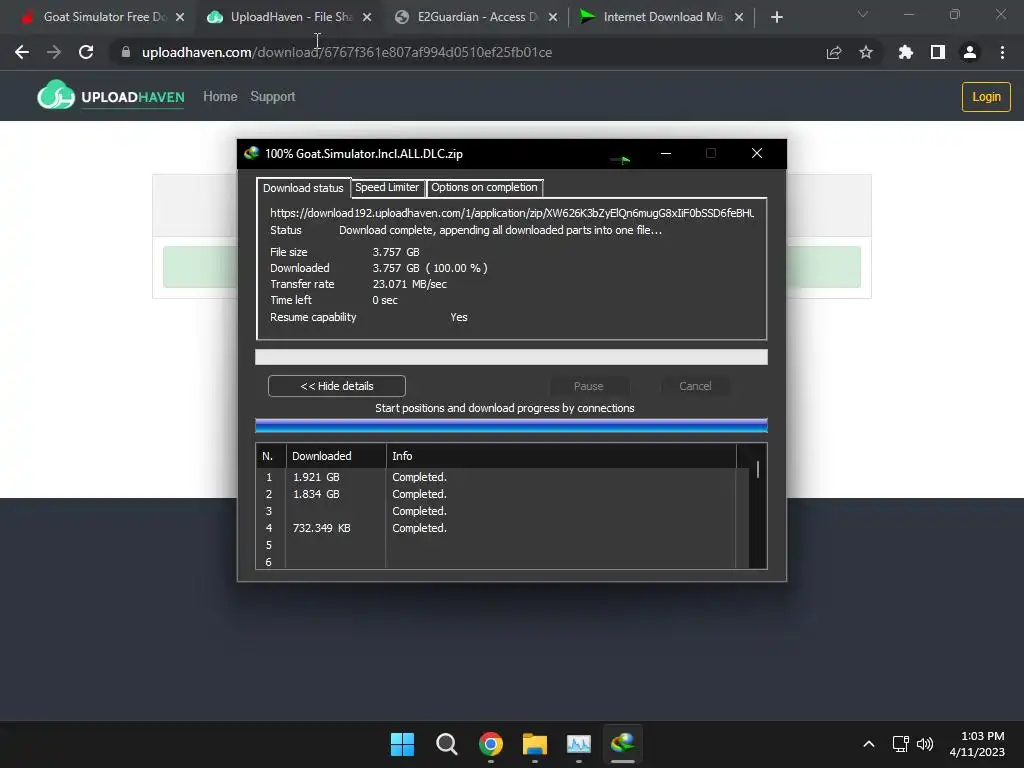1024x768 pixels.
Task: Go back using the browser back arrow
Action: [x=22, y=52]
